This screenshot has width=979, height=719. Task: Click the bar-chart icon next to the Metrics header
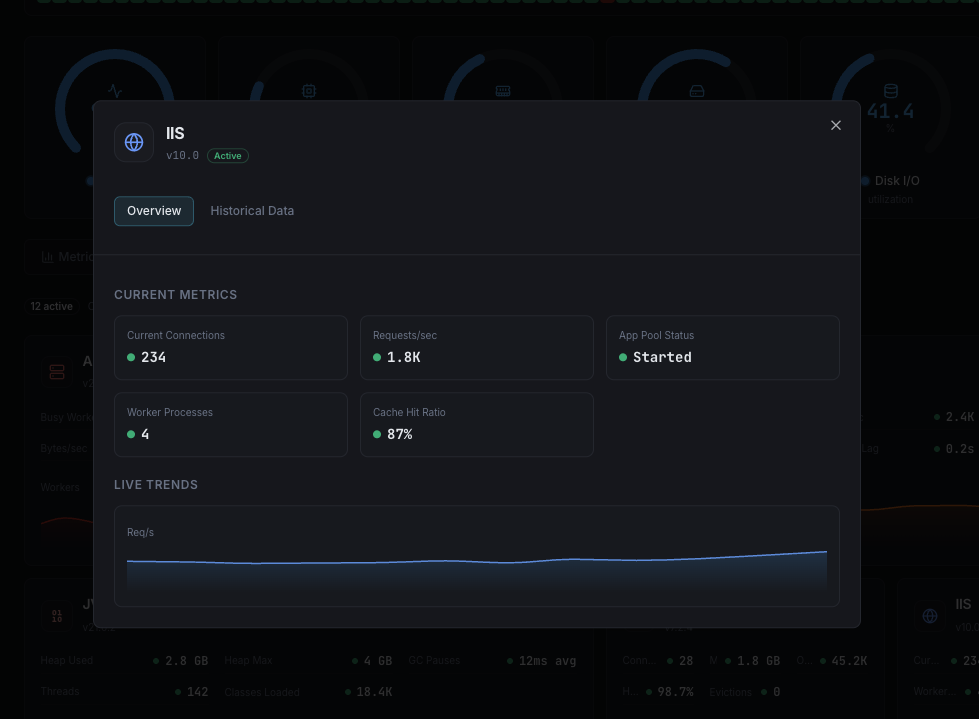pyautogui.click(x=48, y=257)
